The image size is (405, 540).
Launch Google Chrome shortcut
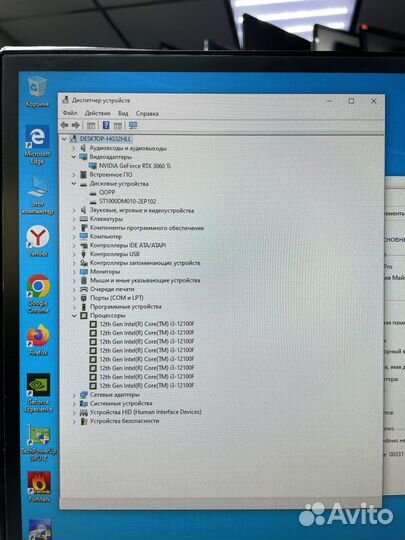38,293
